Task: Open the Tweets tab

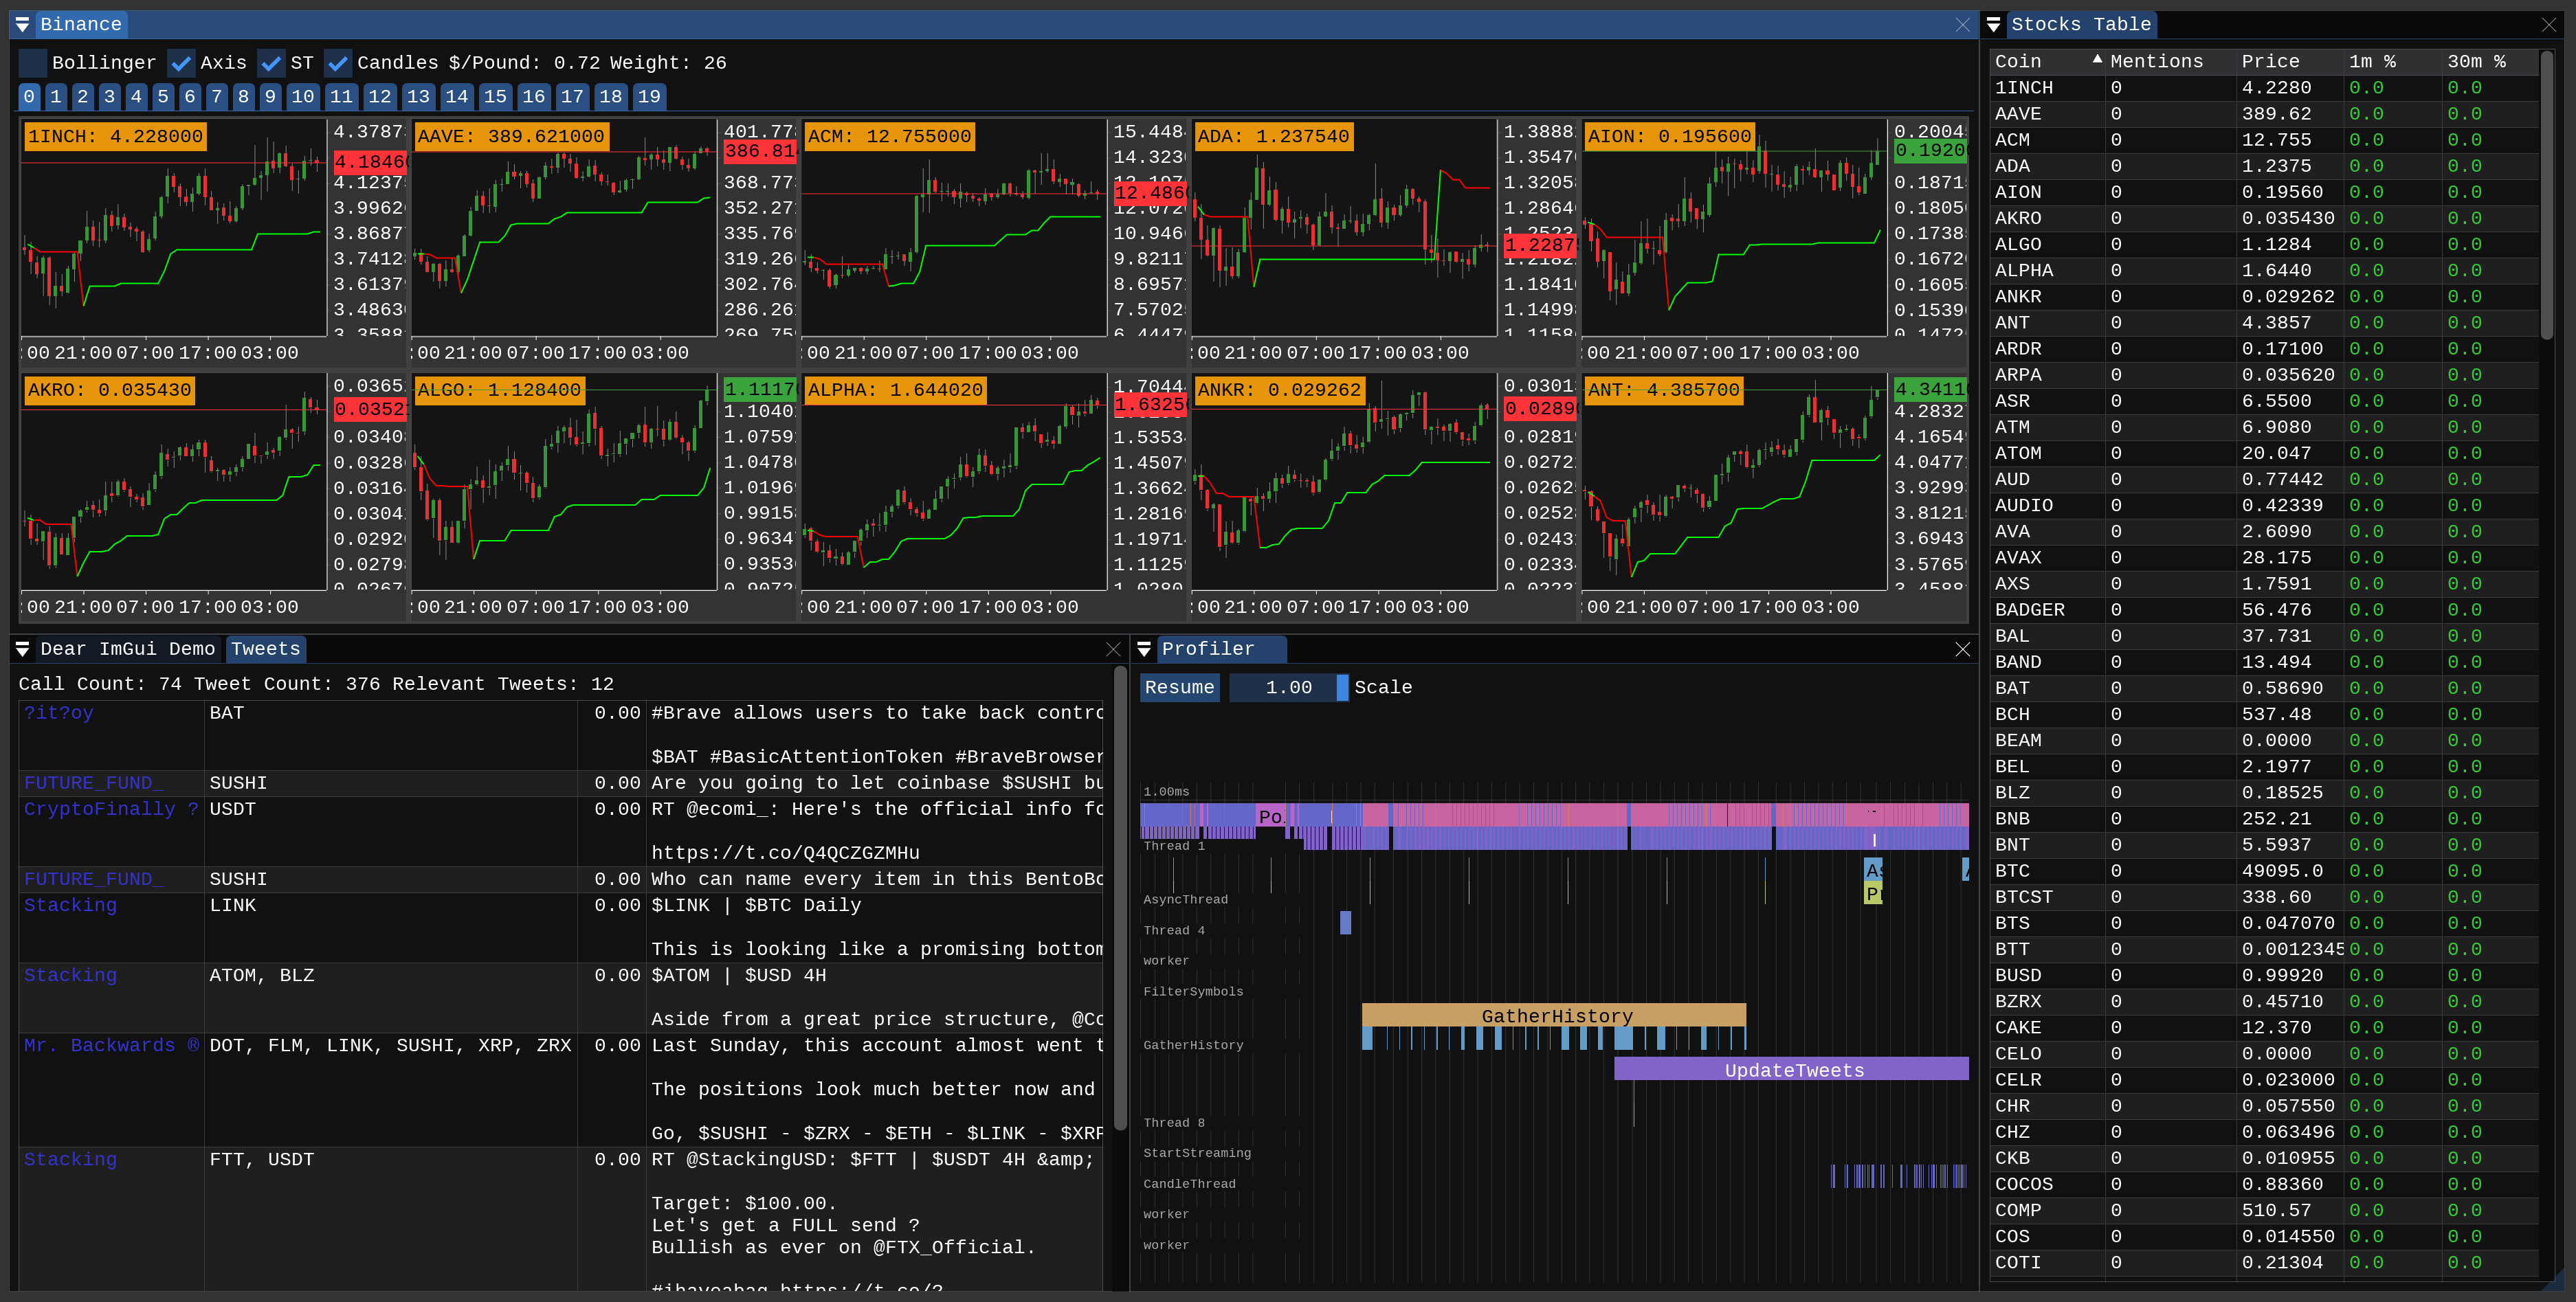Action: click(265, 650)
